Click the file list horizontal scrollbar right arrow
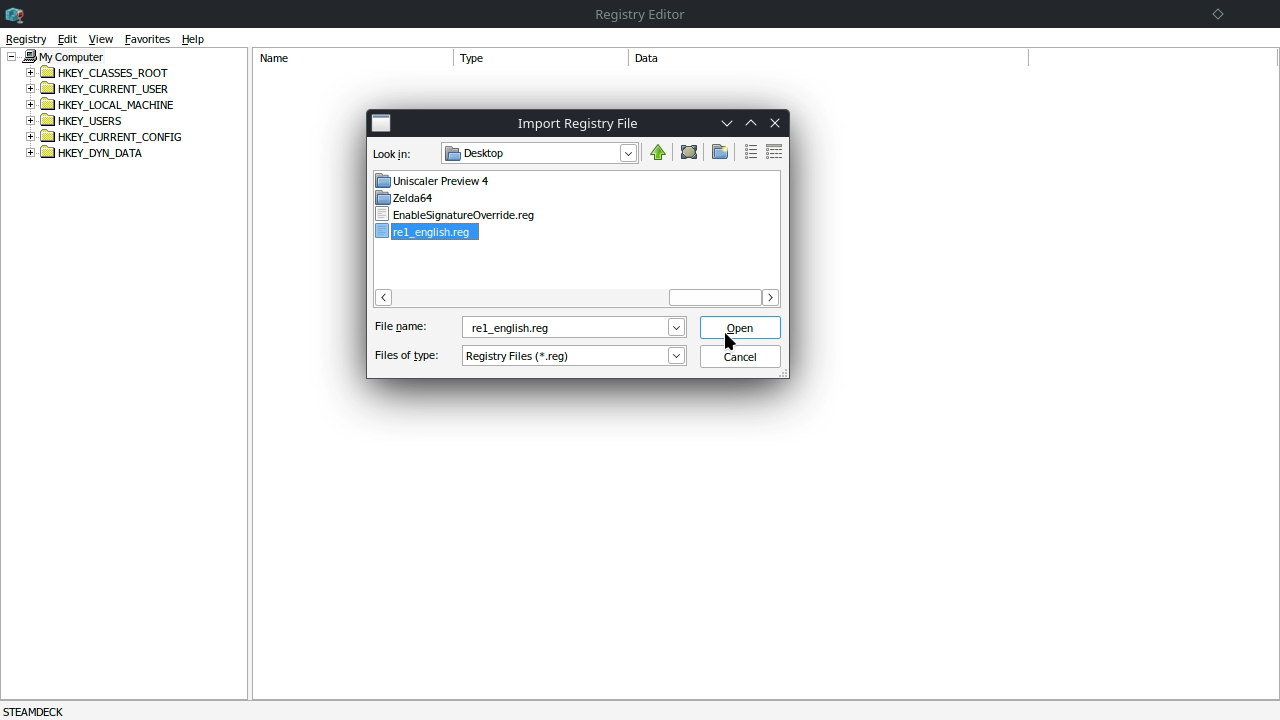The height and width of the screenshot is (720, 1280). click(770, 298)
